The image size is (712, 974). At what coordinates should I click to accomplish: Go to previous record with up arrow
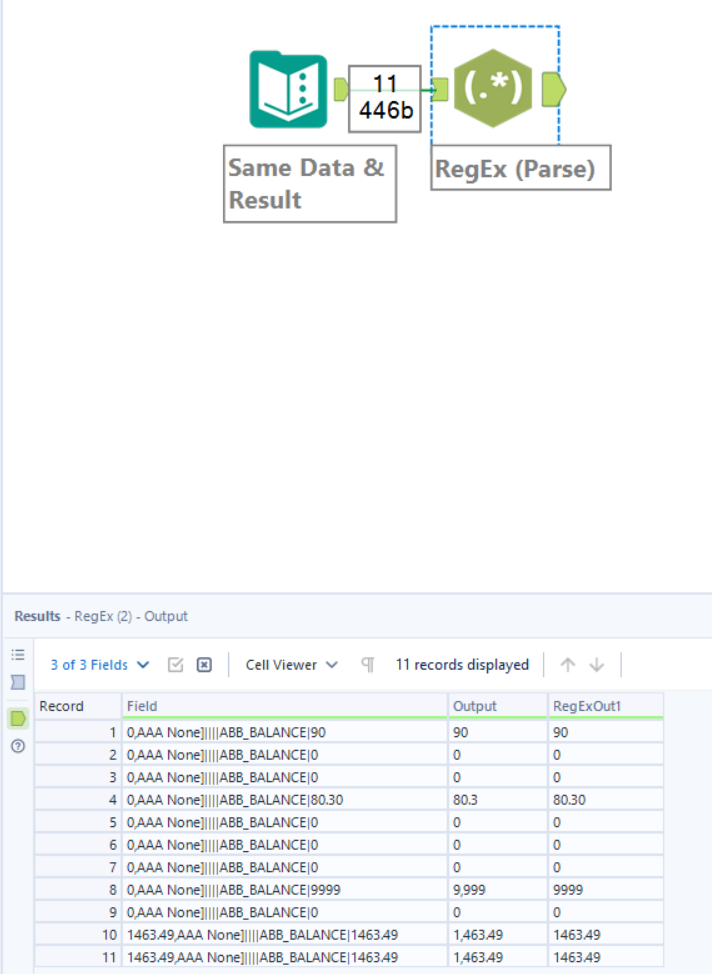coord(568,665)
